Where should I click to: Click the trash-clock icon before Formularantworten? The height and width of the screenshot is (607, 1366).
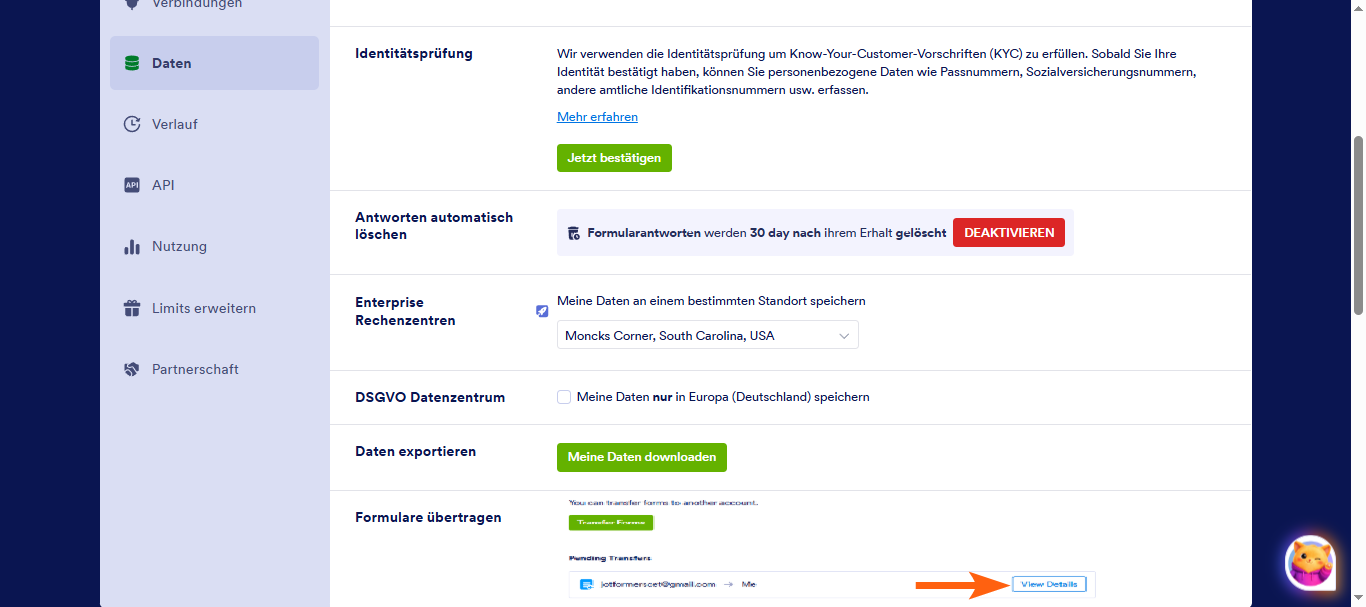coord(574,233)
